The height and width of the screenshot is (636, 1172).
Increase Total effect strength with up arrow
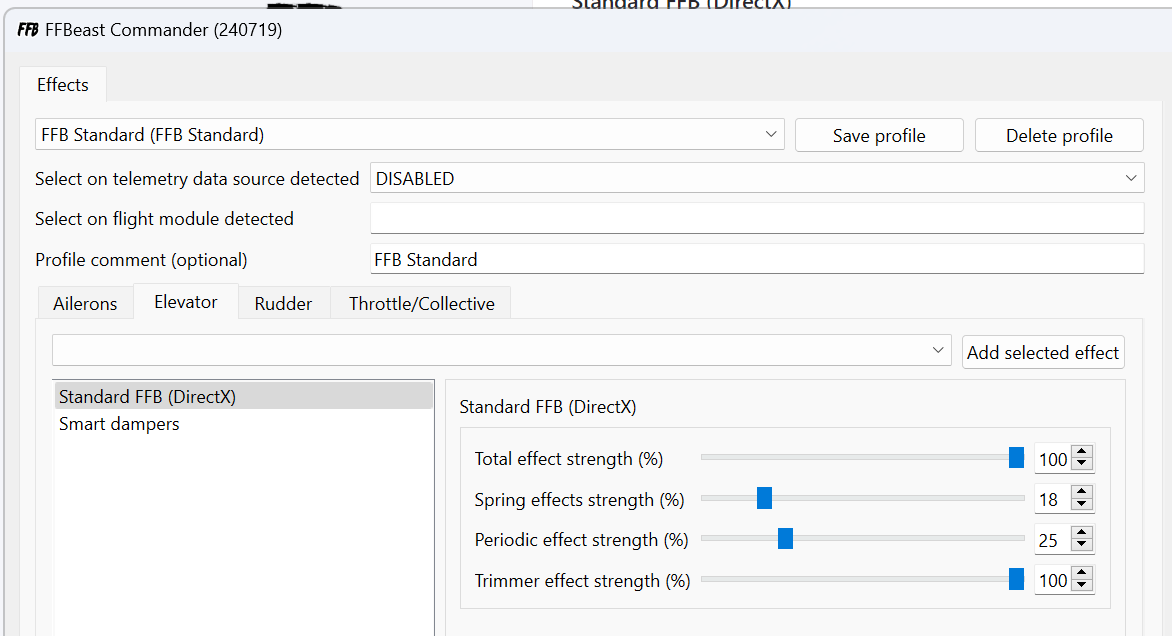[1082, 452]
